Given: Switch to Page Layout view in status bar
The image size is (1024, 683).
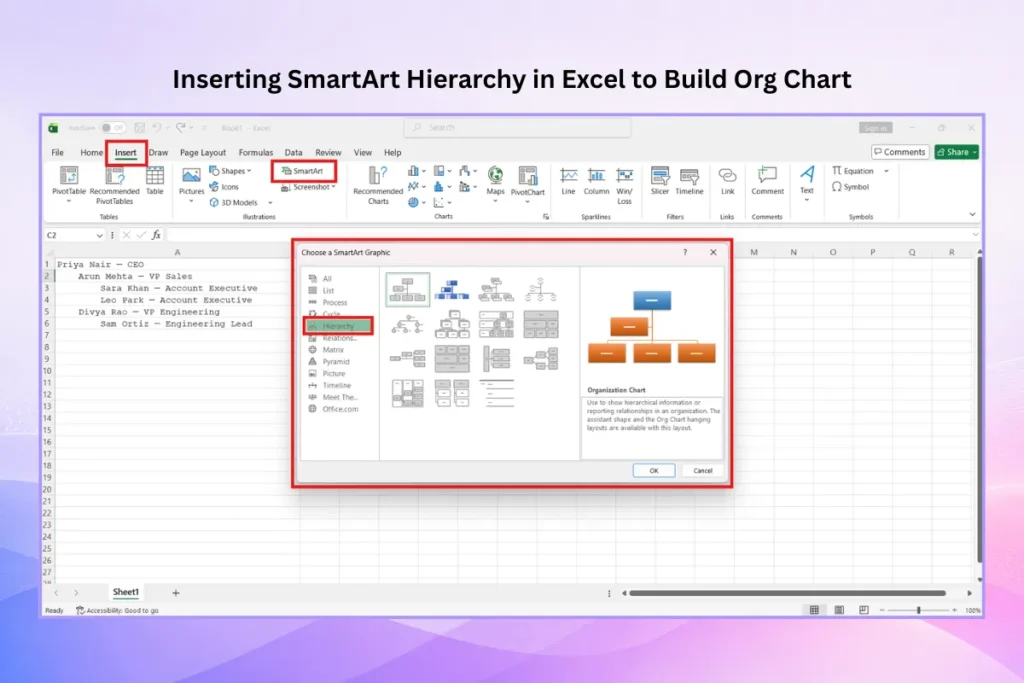Looking at the screenshot, I should tap(839, 610).
